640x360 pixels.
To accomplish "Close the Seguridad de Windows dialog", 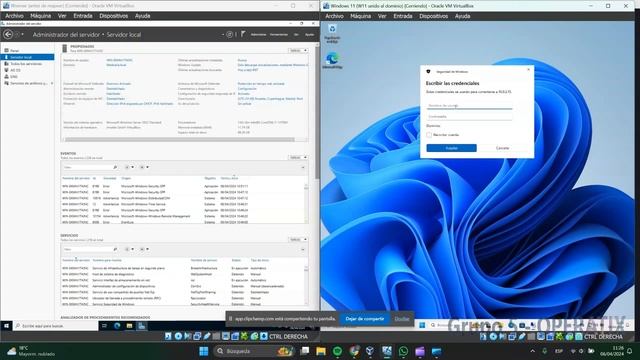I will (x=529, y=70).
